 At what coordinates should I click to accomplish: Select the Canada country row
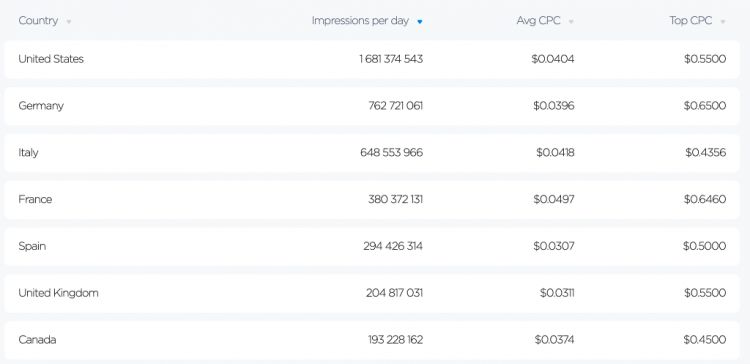372,340
